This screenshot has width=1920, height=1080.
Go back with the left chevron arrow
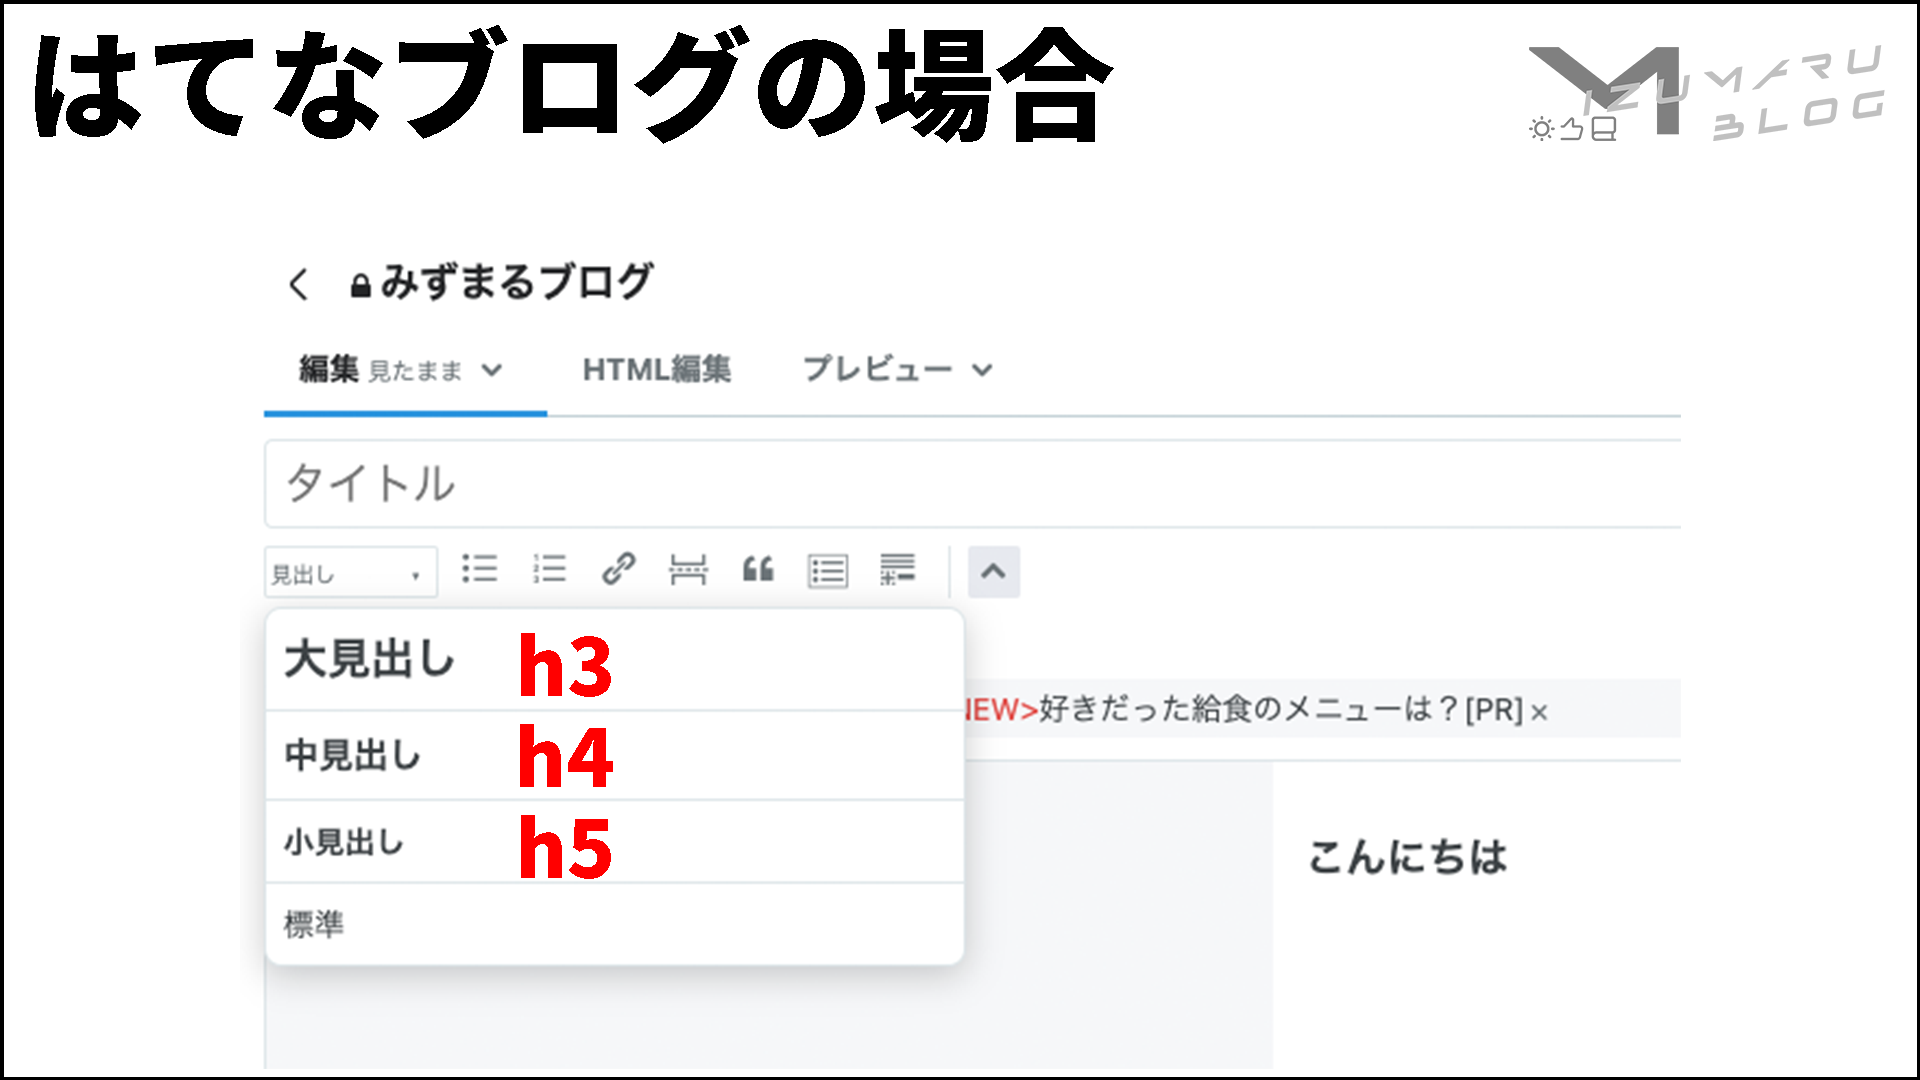(298, 284)
